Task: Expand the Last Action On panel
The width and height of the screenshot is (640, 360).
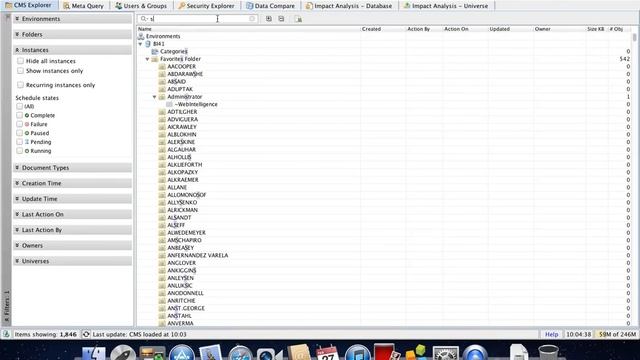Action: click(x=73, y=214)
